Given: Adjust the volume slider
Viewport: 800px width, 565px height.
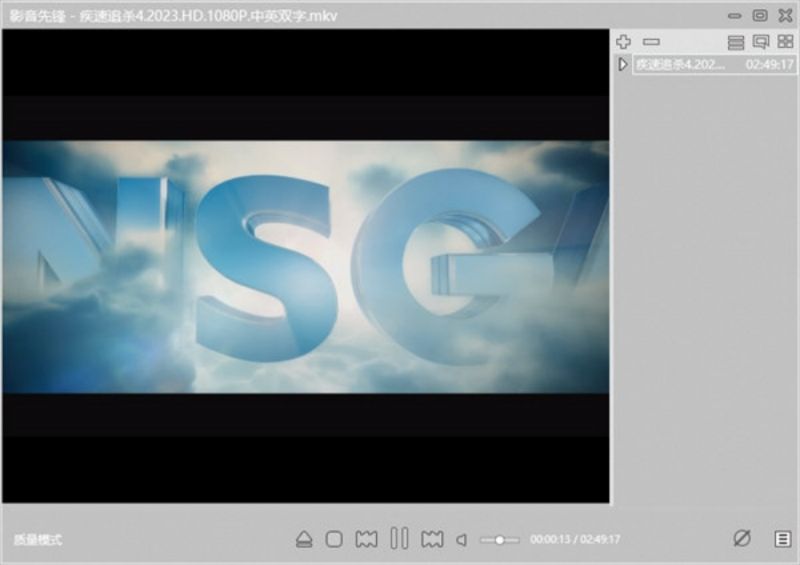Looking at the screenshot, I should click(499, 539).
